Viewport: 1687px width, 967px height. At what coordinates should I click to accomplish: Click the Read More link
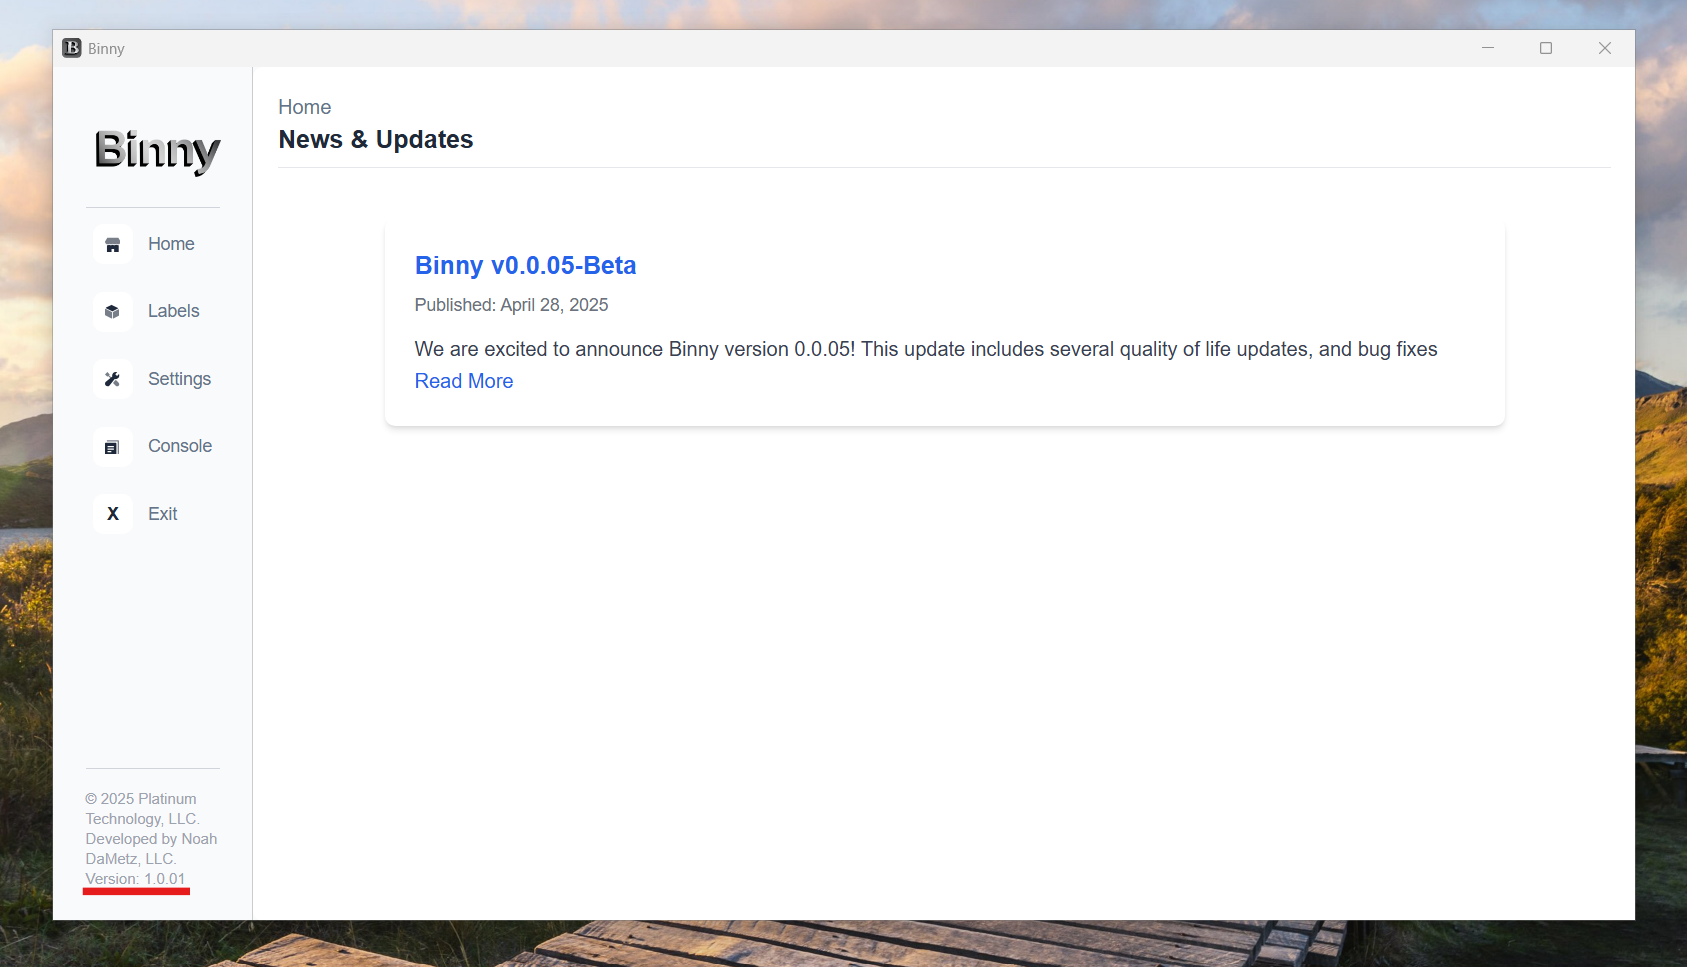pyautogui.click(x=464, y=381)
